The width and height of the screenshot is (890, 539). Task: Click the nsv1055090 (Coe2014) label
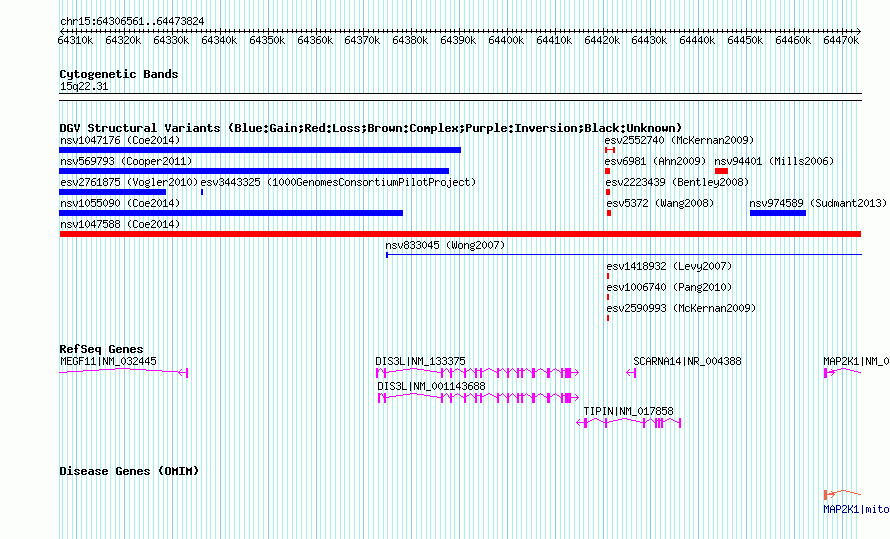tap(120, 203)
